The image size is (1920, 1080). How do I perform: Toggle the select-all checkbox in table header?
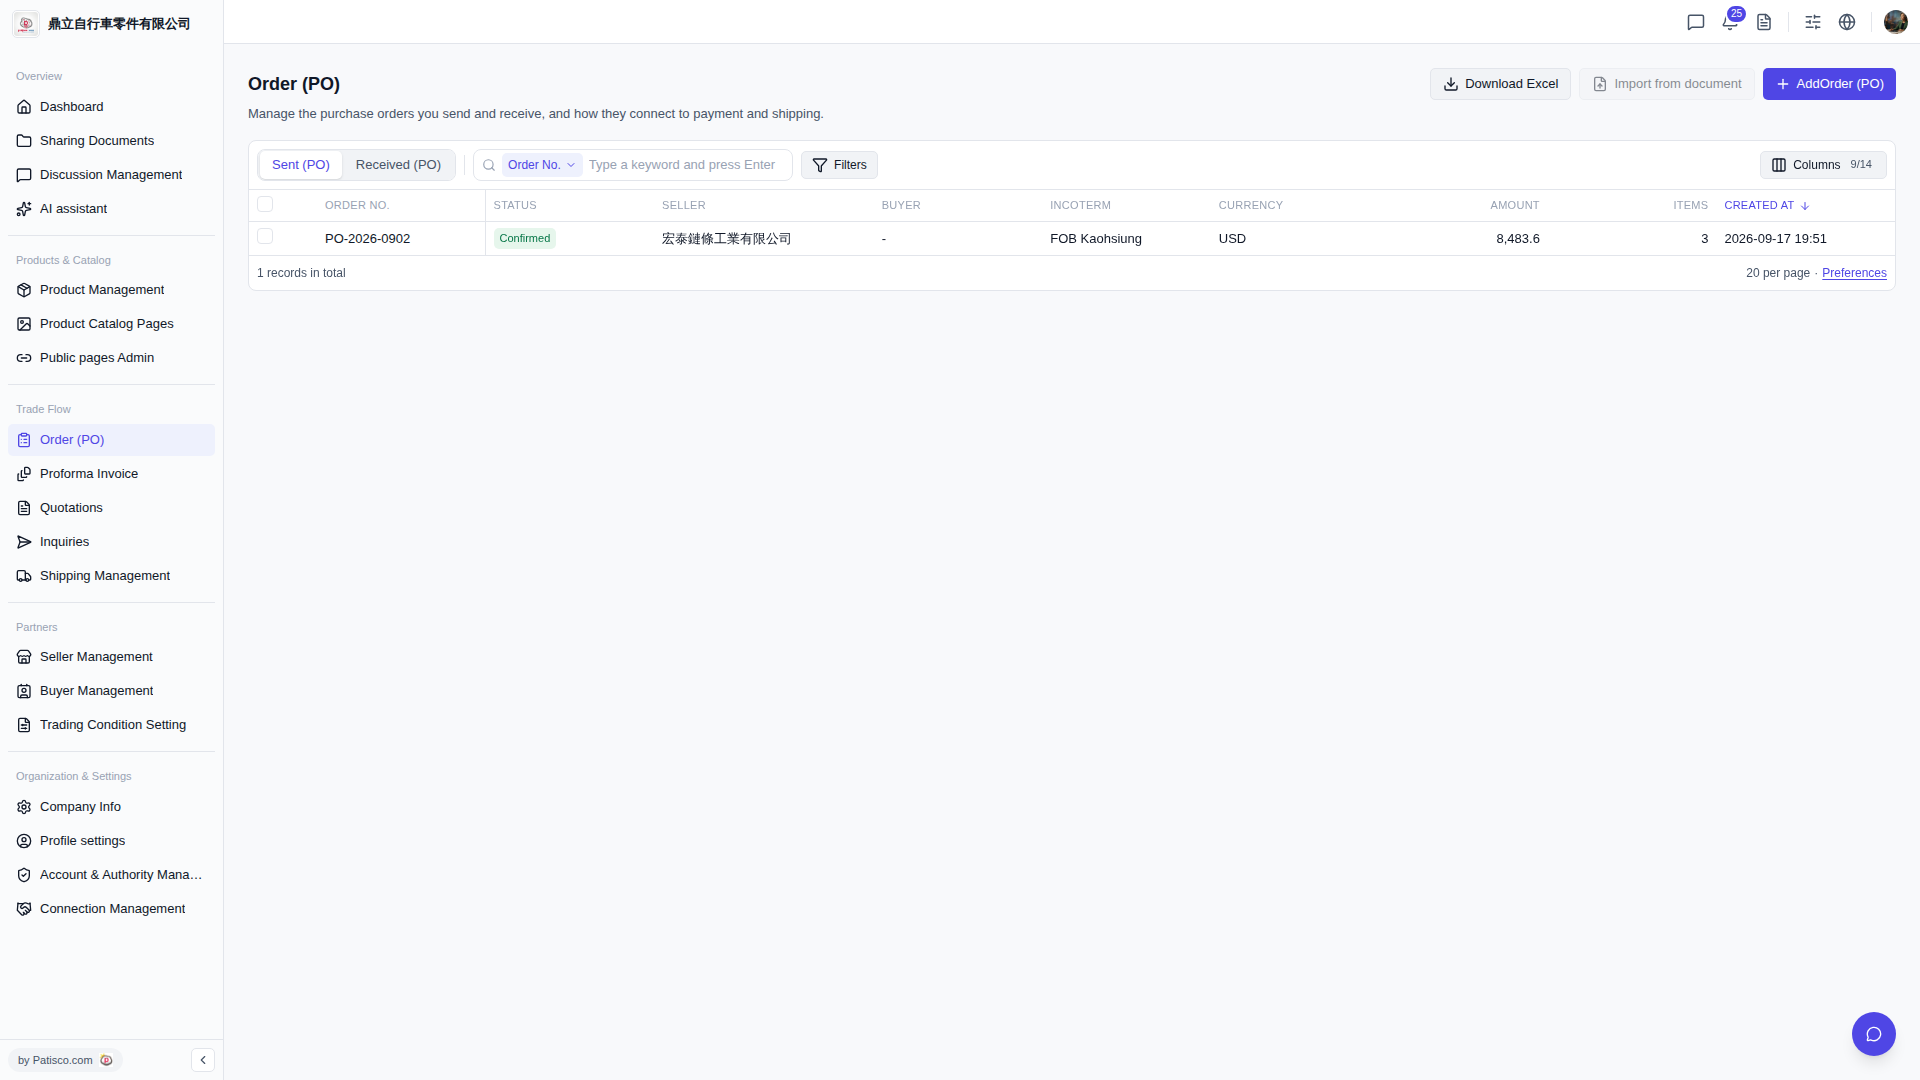(265, 205)
